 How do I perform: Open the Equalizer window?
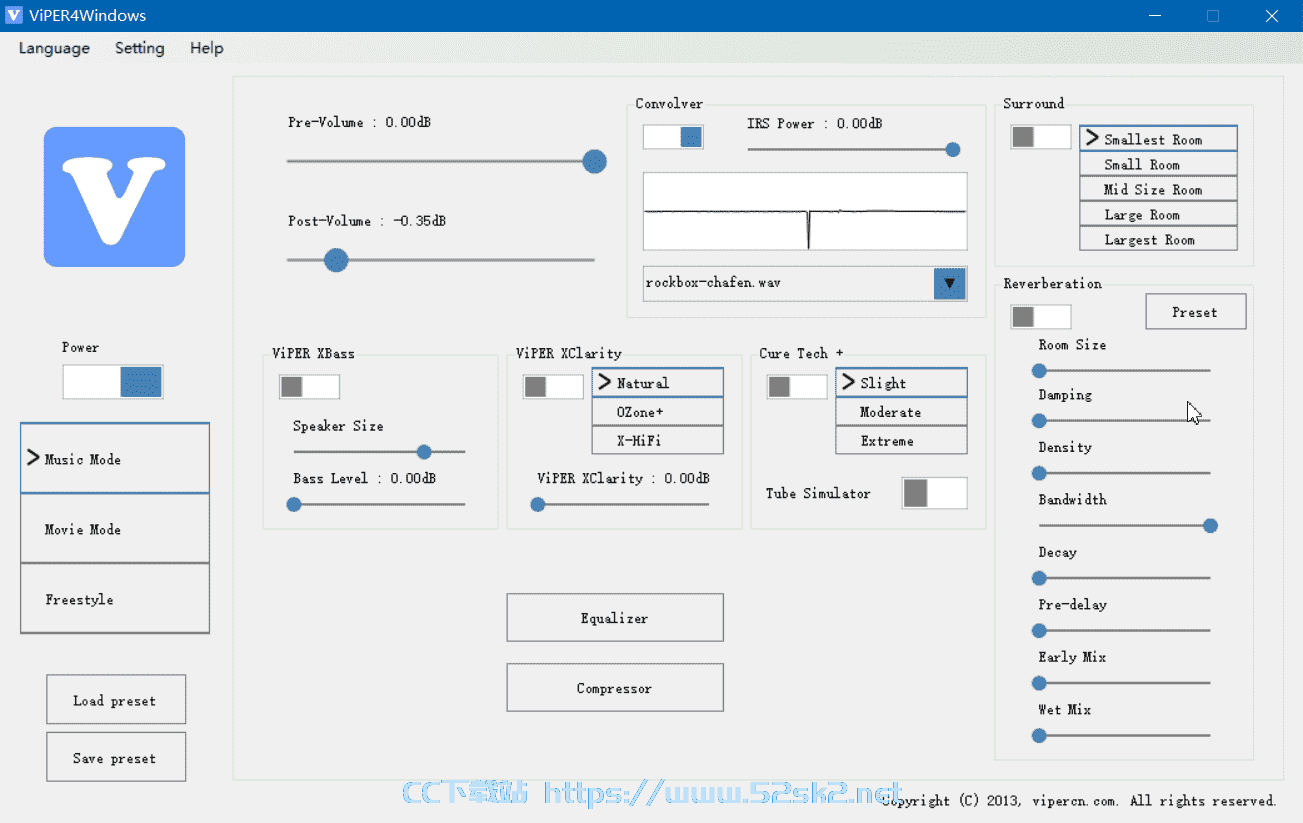coord(615,618)
